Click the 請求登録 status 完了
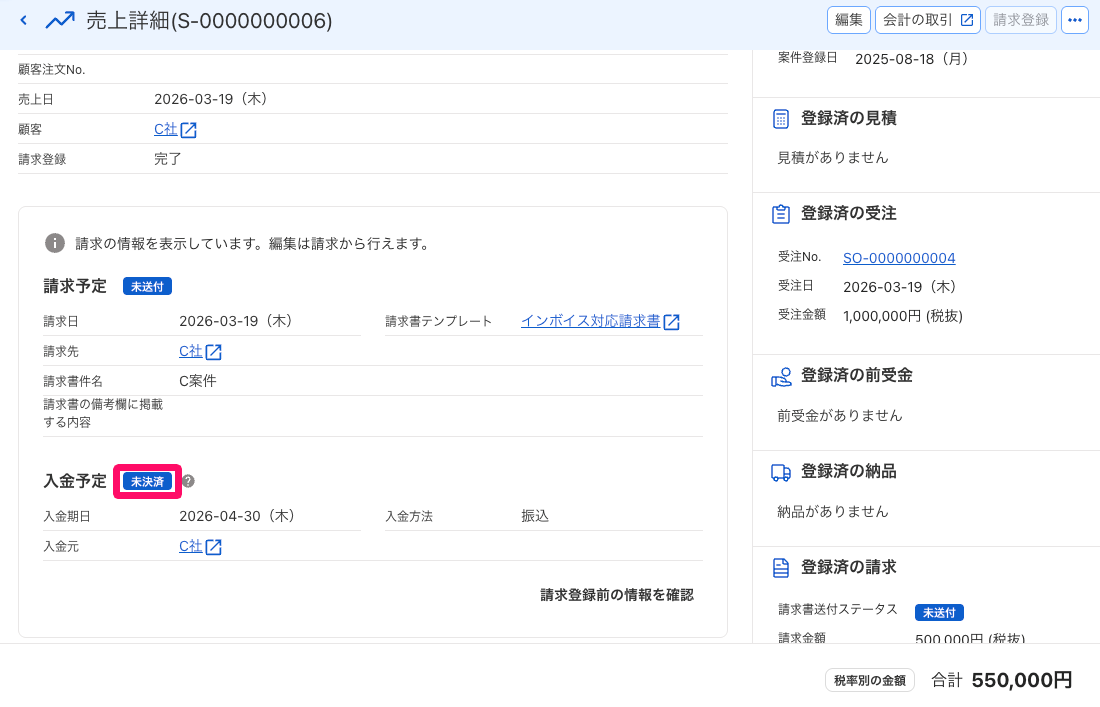 click(x=168, y=159)
